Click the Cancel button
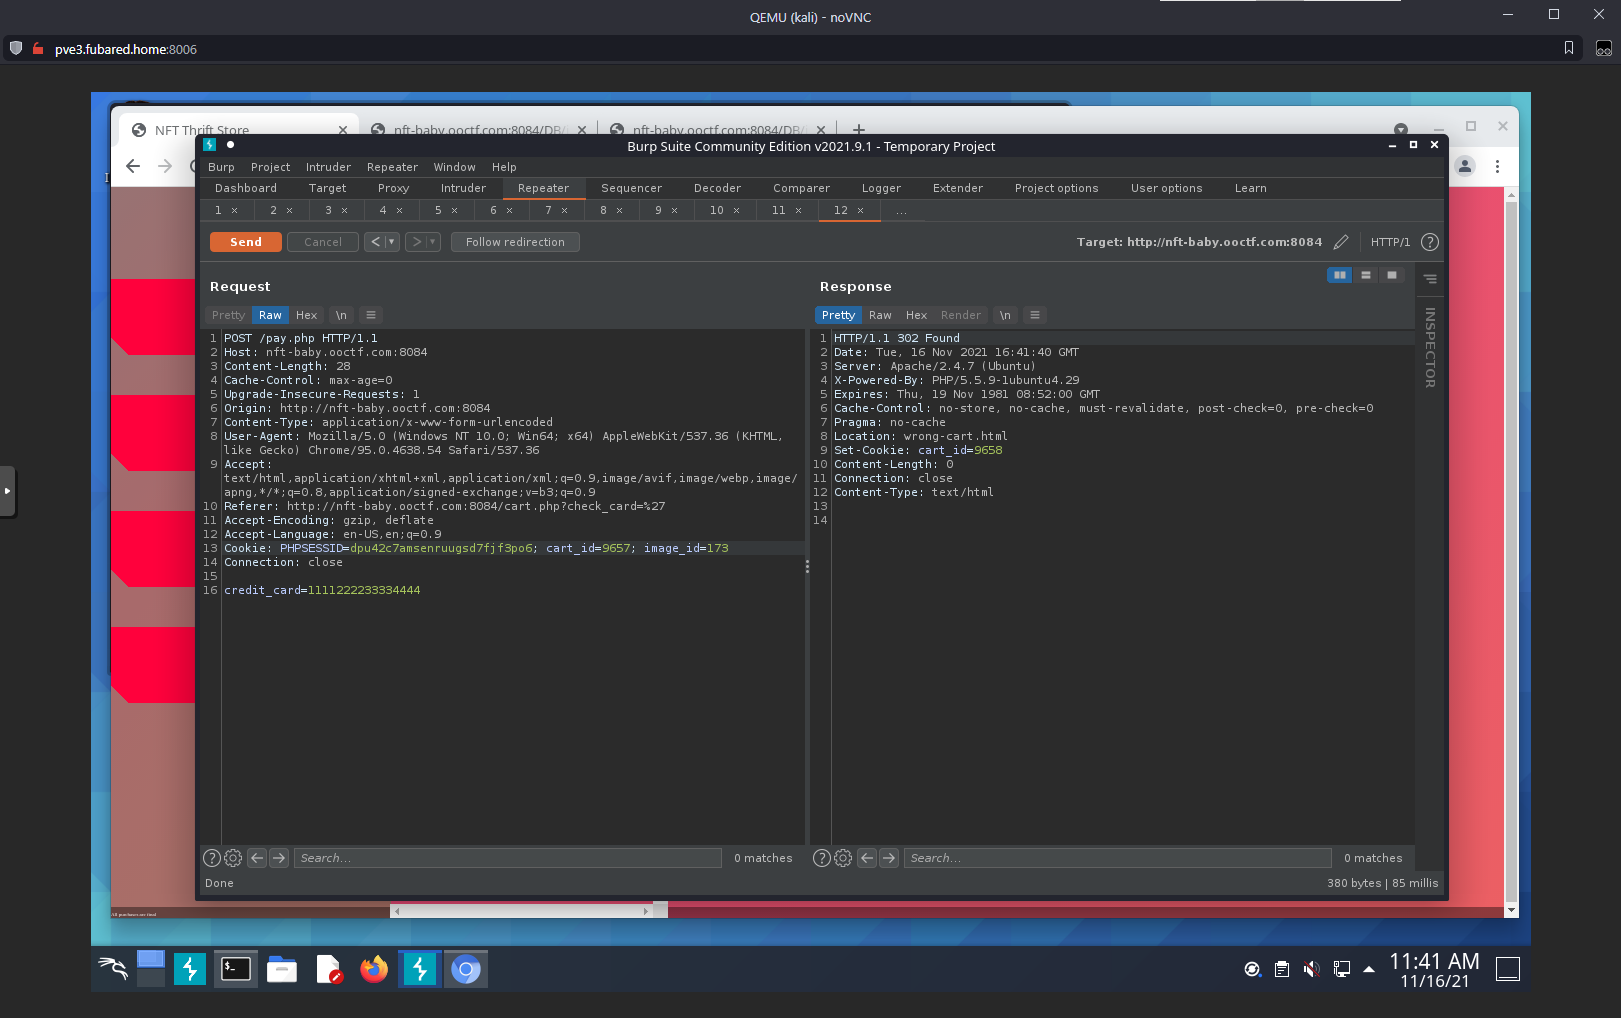 (x=323, y=242)
